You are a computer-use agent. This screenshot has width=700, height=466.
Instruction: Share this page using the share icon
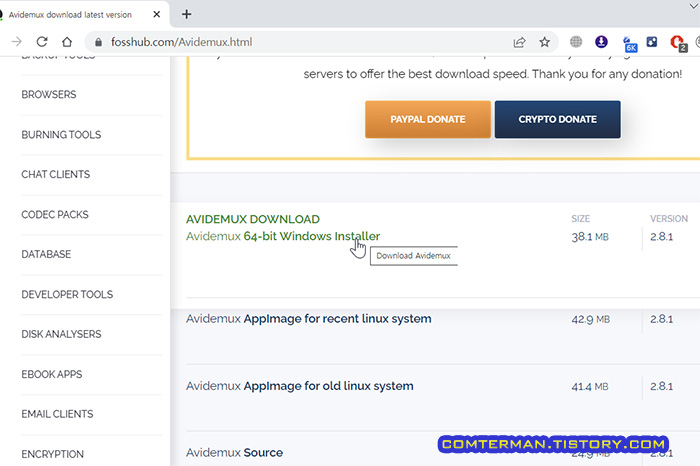coord(519,42)
